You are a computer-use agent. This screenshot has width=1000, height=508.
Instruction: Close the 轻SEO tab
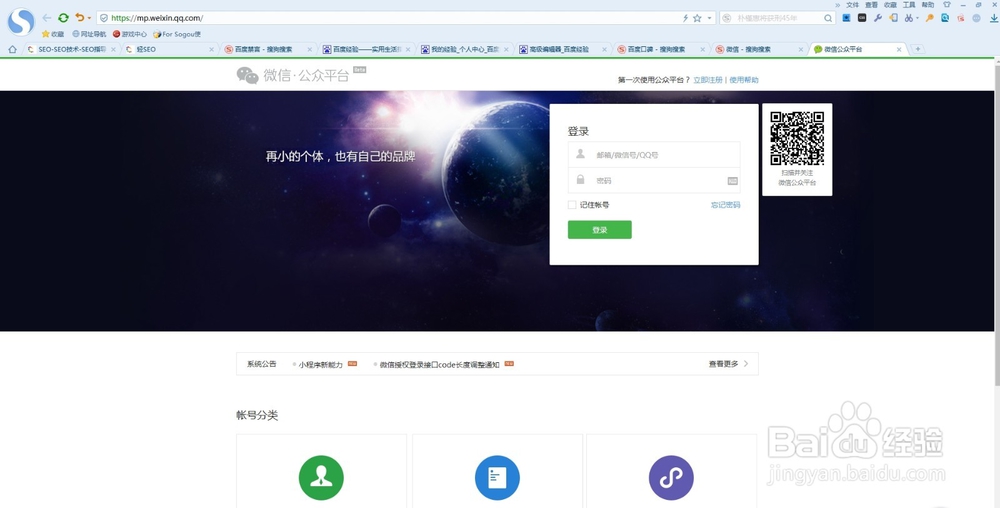pos(212,49)
